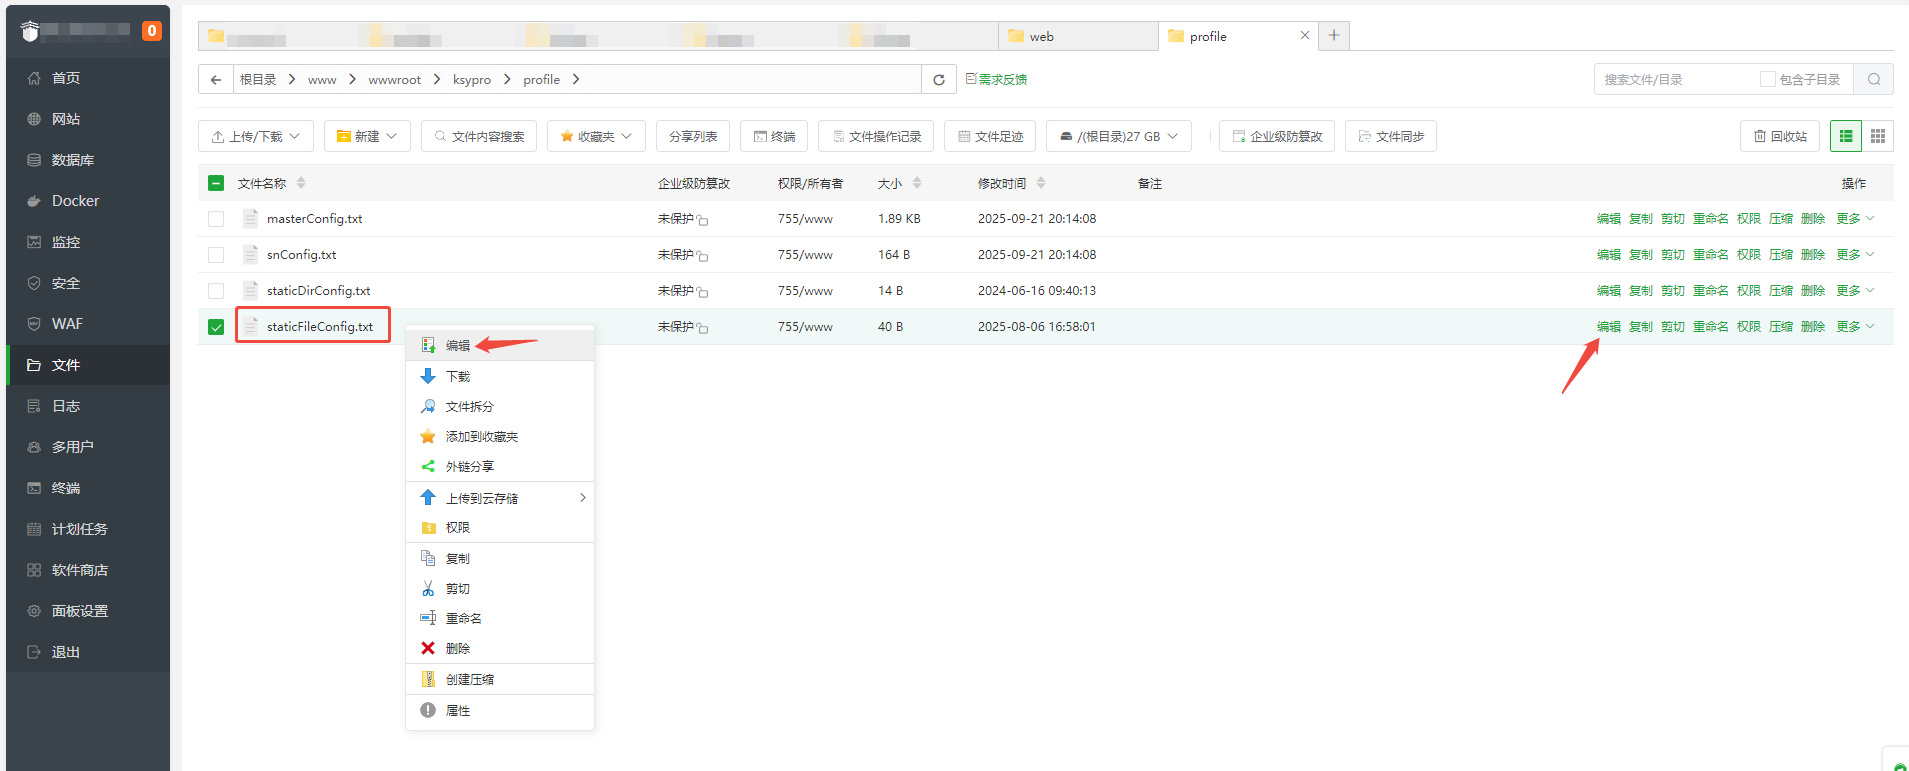This screenshot has height=771, width=1909.
Task: Choose 创建压缩 in context menu
Action: pos(500,680)
